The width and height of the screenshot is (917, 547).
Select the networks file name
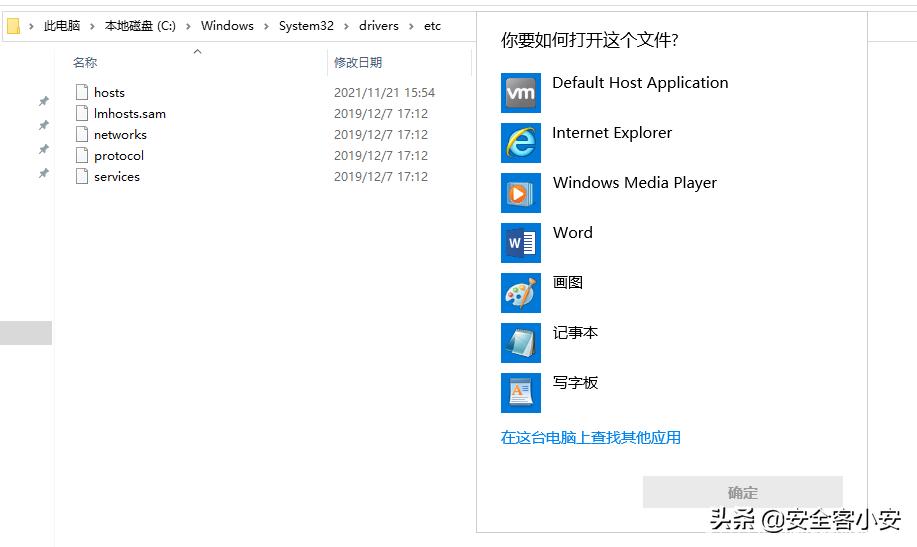coord(120,135)
